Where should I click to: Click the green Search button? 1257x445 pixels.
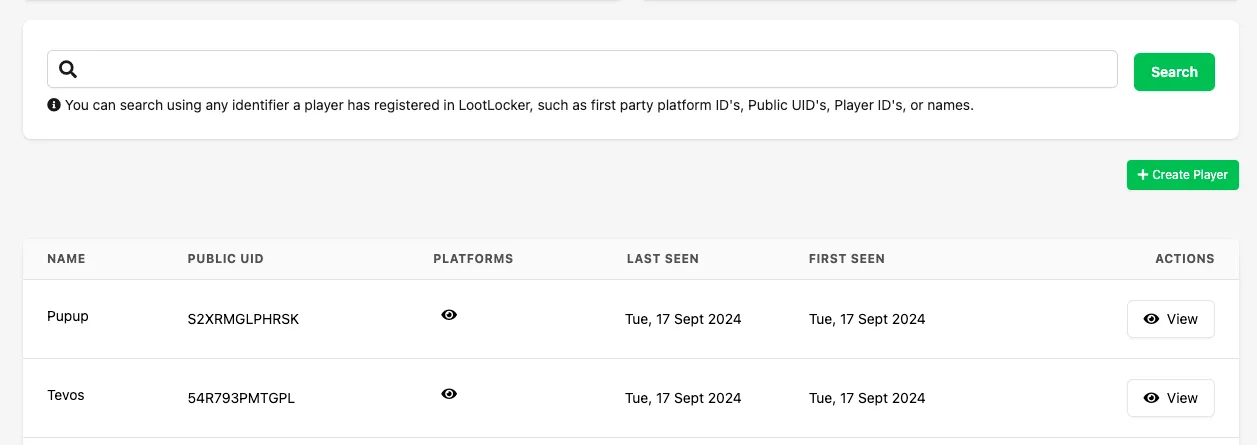1174,72
